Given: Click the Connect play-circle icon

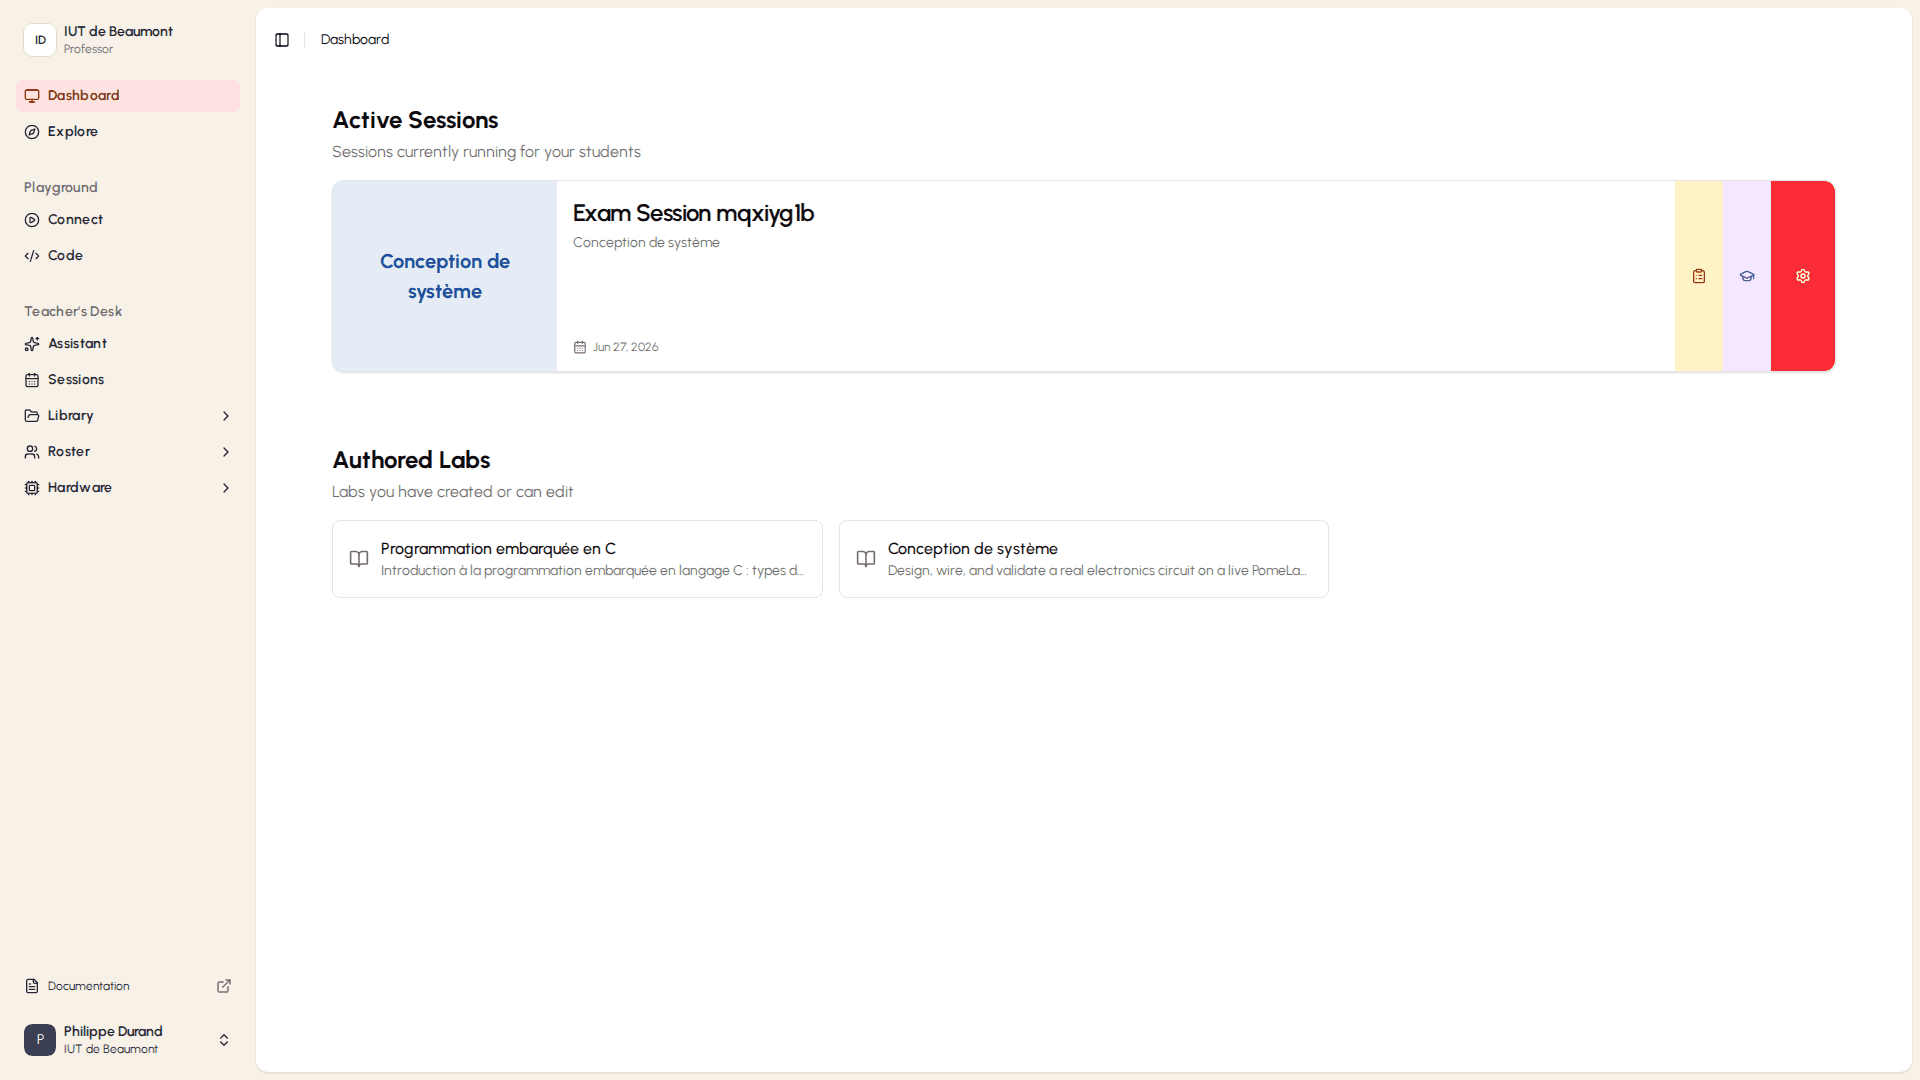Looking at the screenshot, I should (x=32, y=220).
